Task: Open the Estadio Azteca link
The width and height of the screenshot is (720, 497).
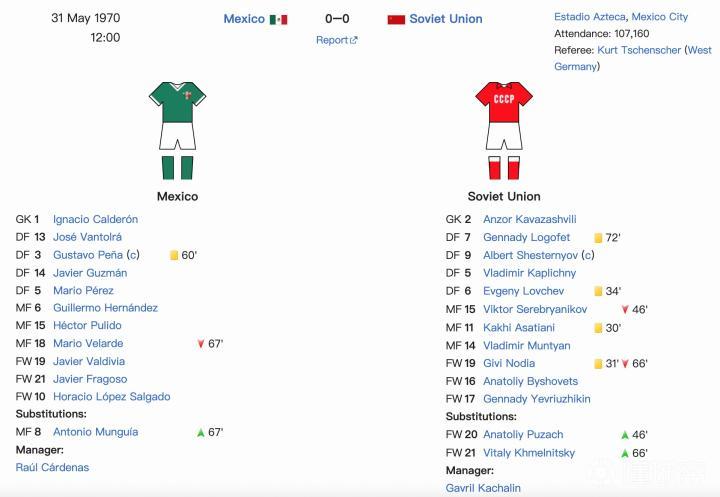Action: (590, 17)
